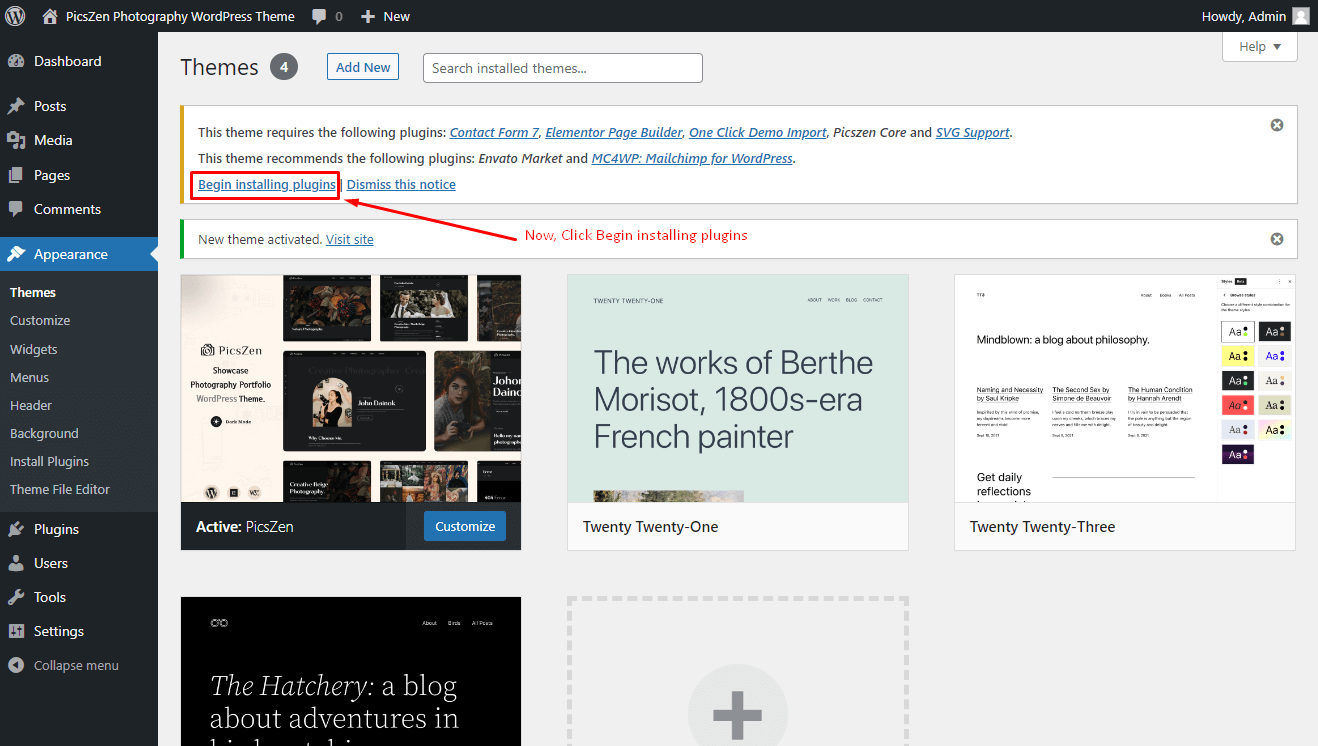Click the Posts pin icon
This screenshot has width=1318, height=746.
[x=16, y=106]
